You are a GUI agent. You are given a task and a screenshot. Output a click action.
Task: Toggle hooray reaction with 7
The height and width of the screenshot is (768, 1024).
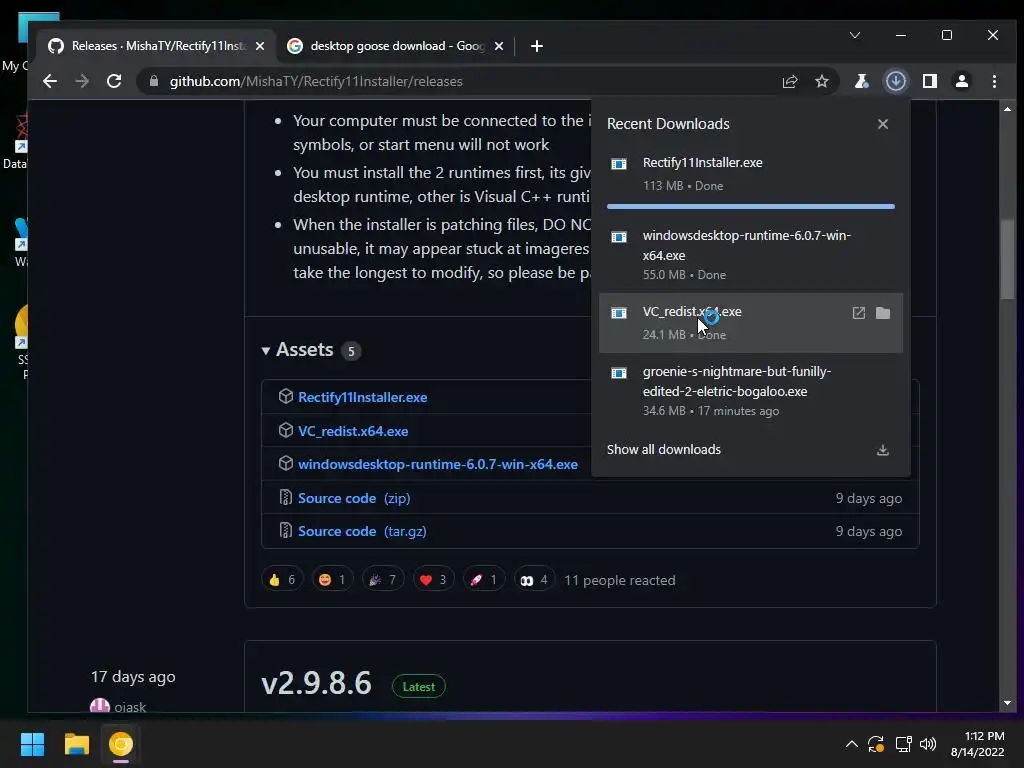[383, 580]
